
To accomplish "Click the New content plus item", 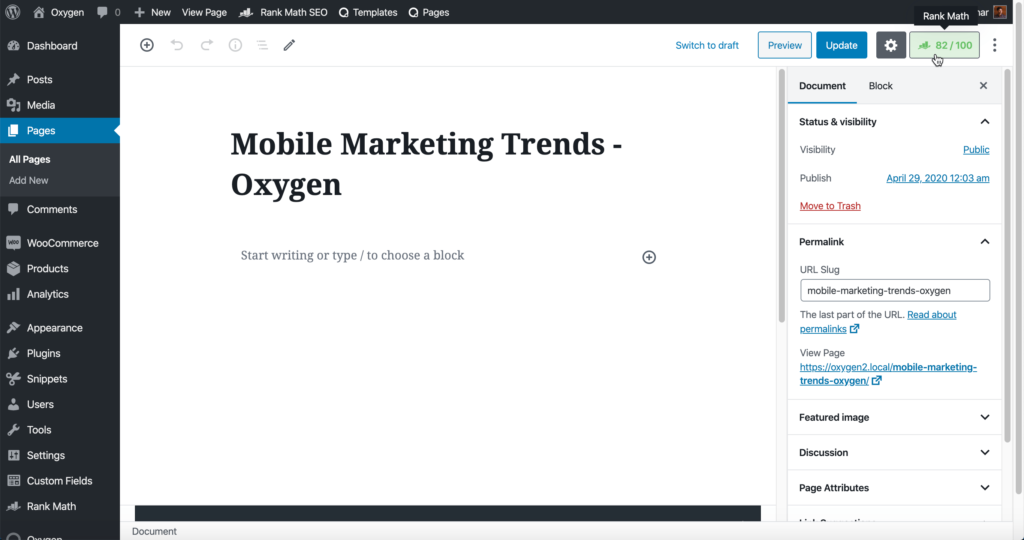I will point(152,12).
